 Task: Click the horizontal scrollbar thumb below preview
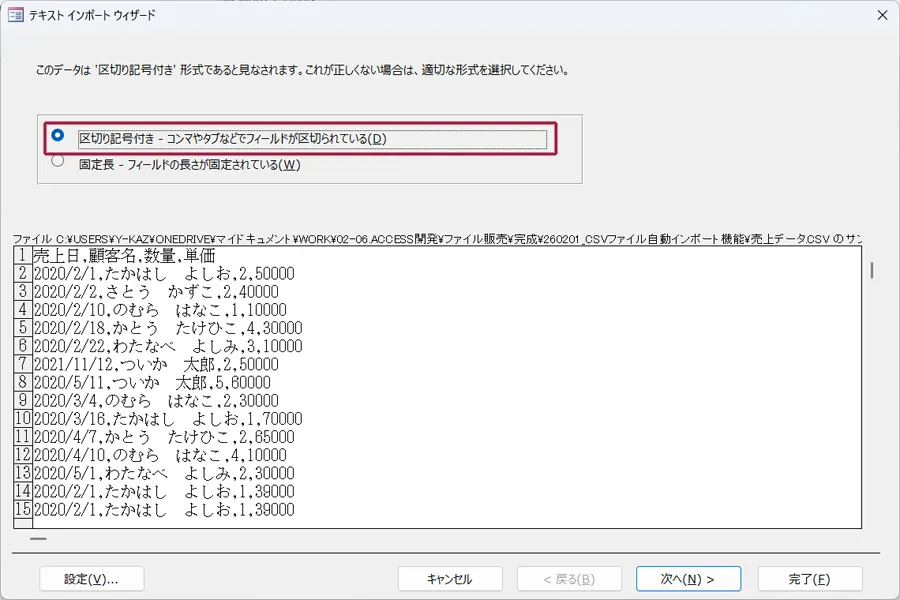point(38,539)
